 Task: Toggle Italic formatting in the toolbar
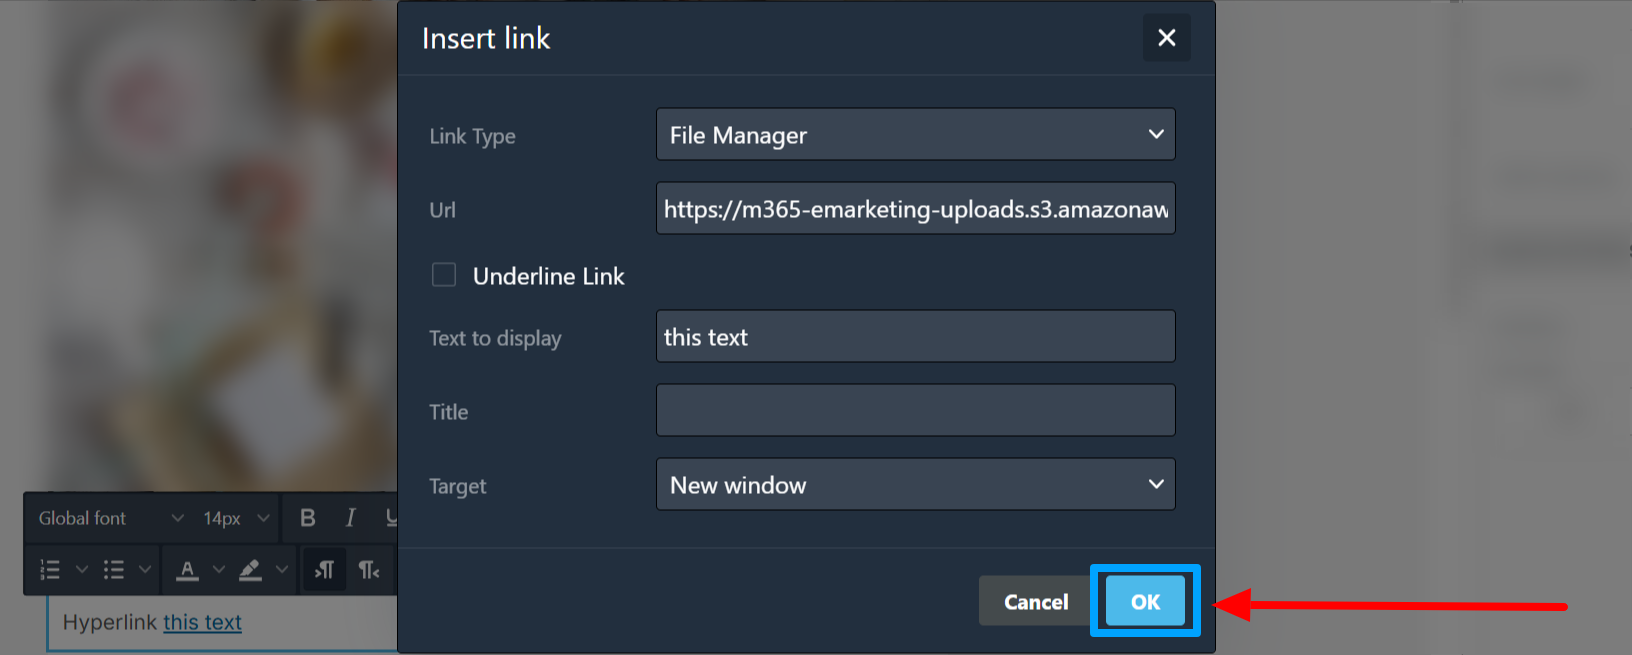(x=350, y=518)
